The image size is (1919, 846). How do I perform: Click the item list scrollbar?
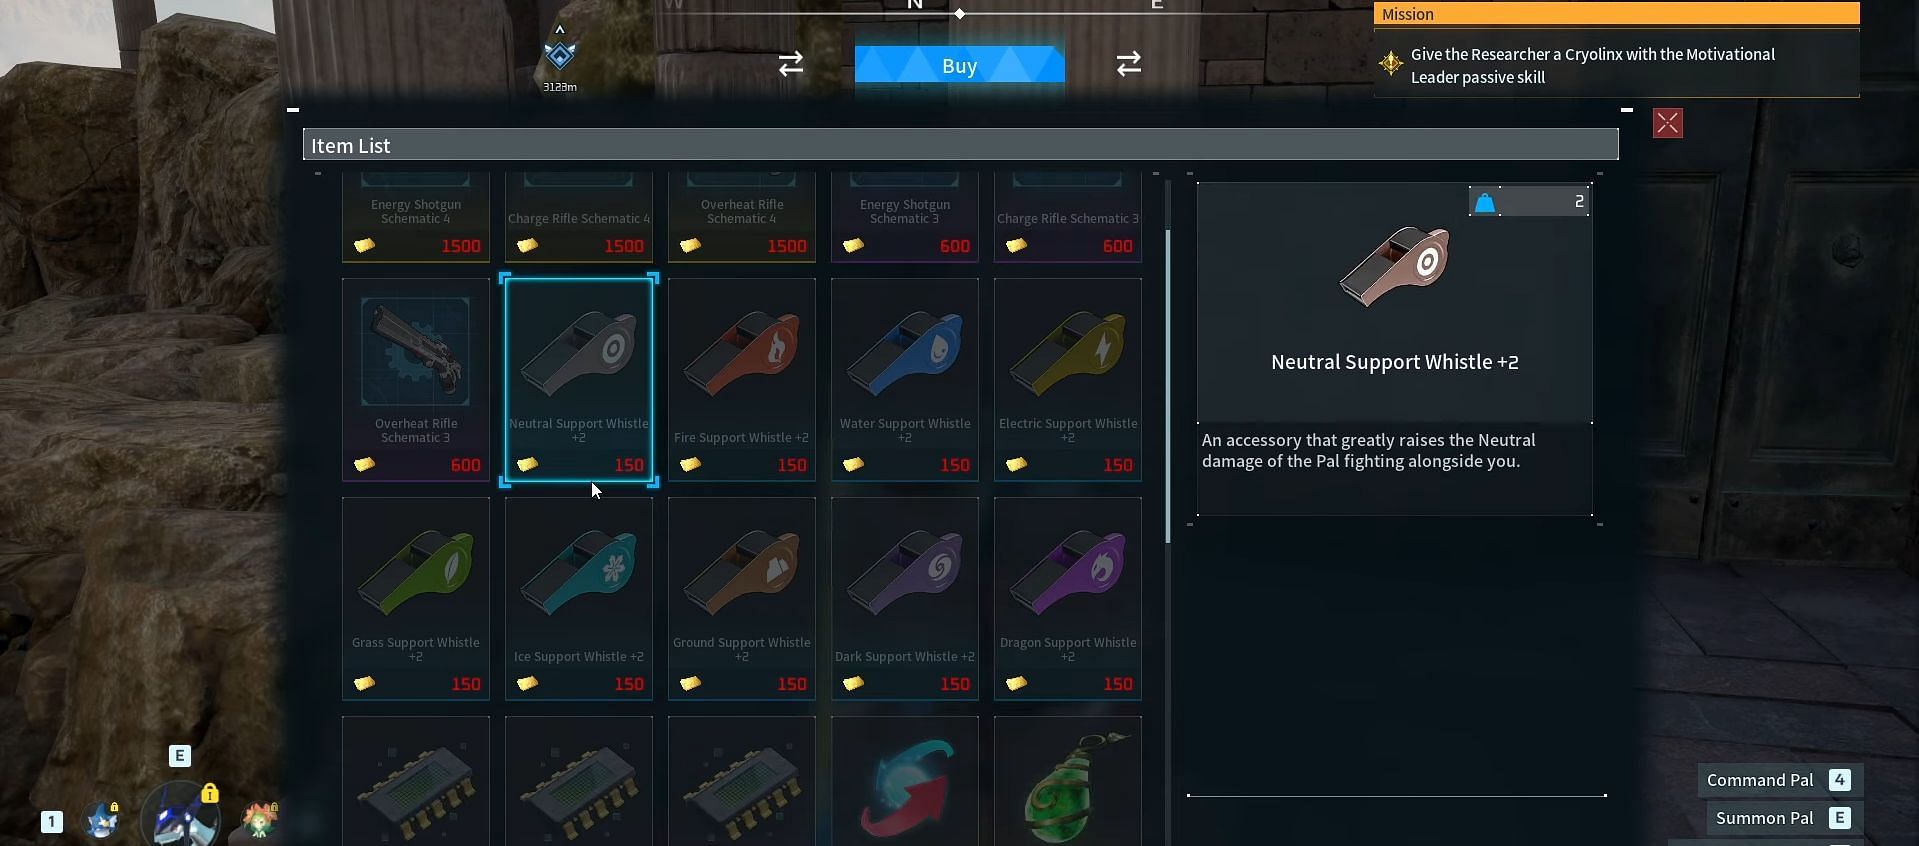1168,387
